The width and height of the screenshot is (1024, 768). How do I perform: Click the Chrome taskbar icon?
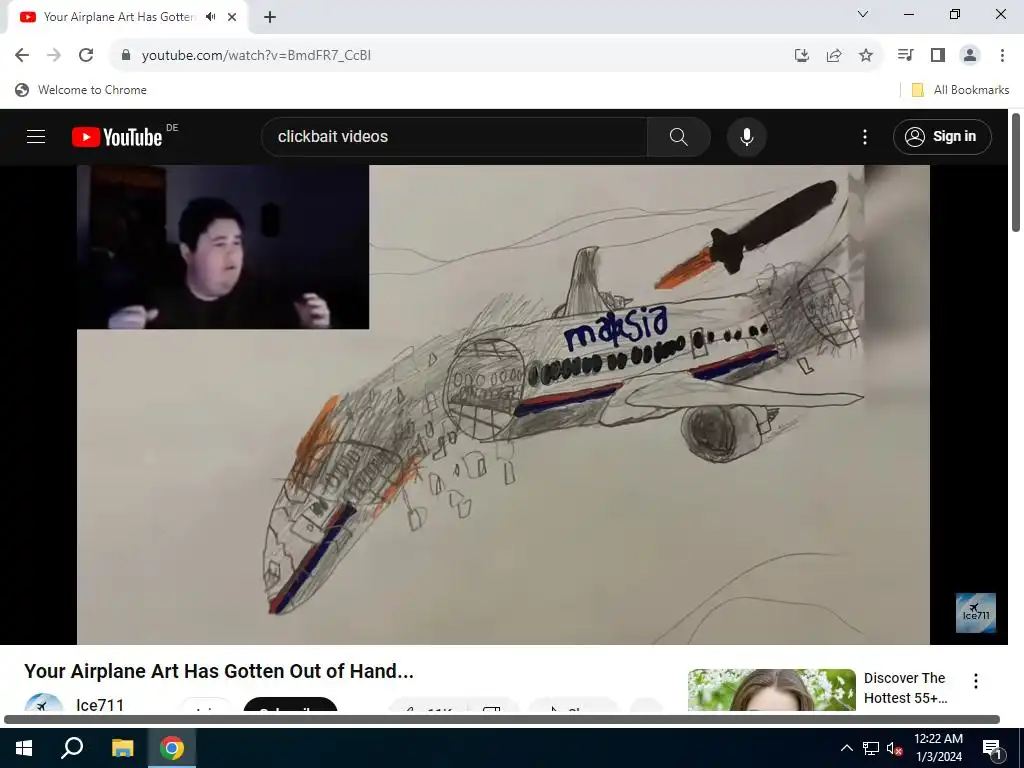(172, 748)
